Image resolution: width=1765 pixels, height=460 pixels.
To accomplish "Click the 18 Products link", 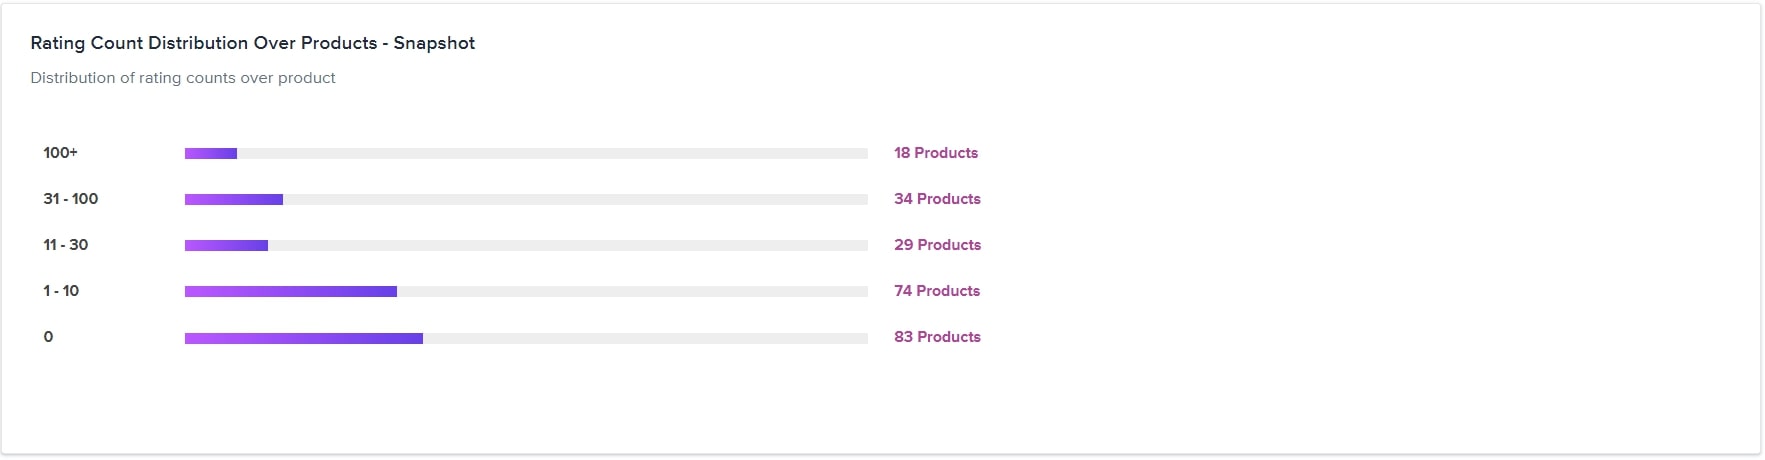I will coord(936,153).
